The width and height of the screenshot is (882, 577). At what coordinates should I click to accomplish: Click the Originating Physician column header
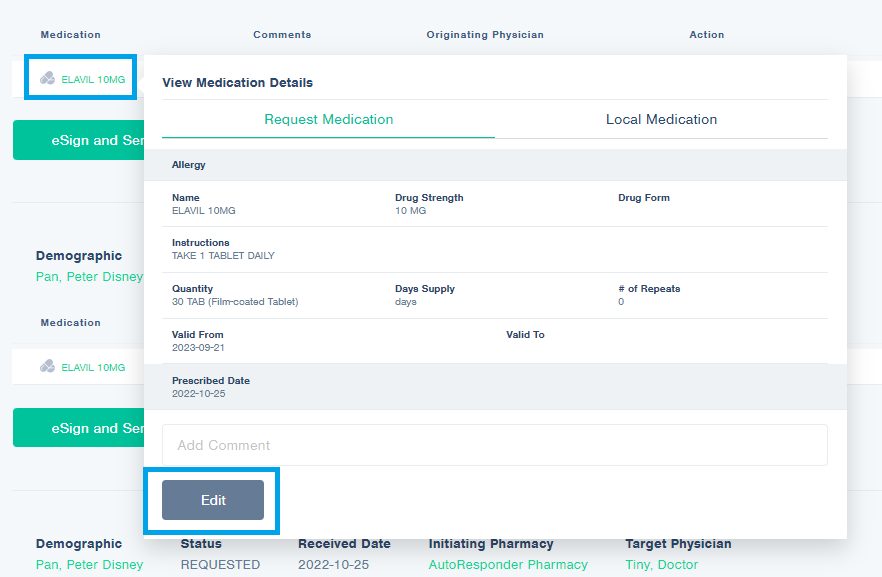tap(485, 35)
